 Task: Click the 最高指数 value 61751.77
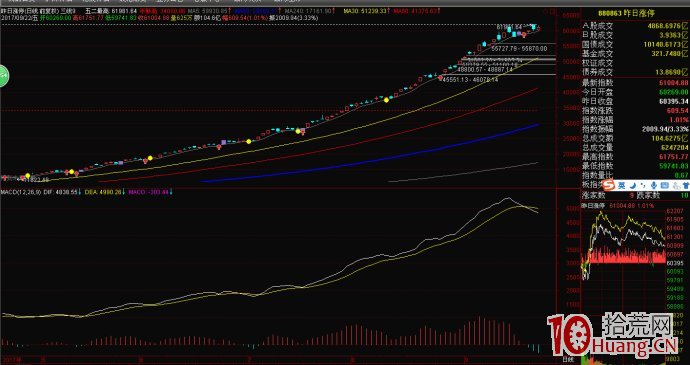click(x=674, y=157)
